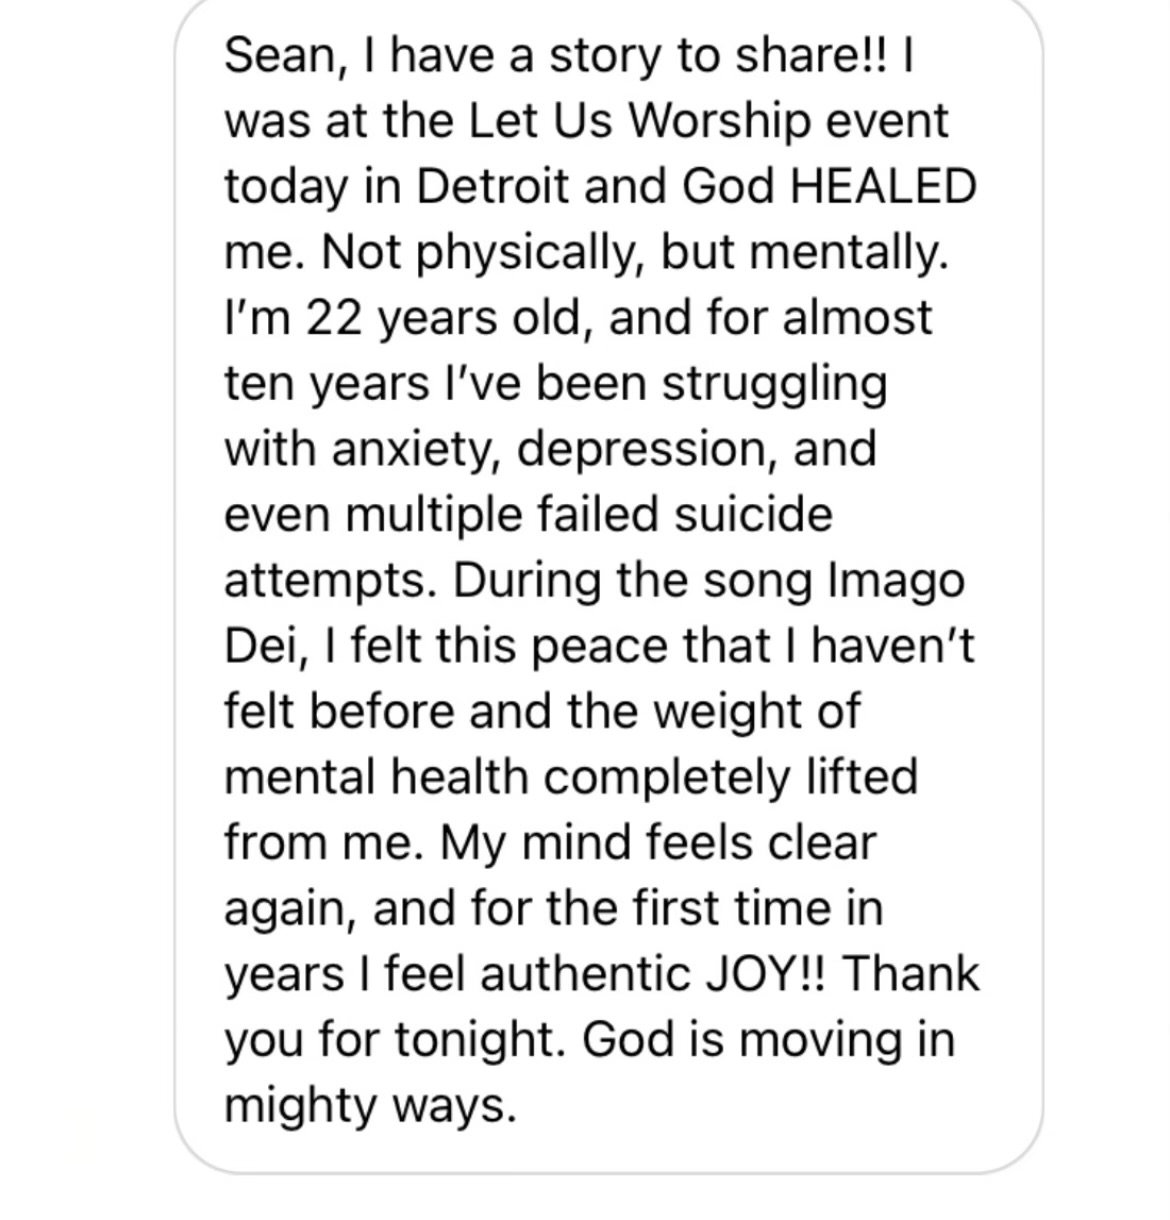Select the word Thank in the message
The height and width of the screenshot is (1220, 1170).
pyautogui.click(x=913, y=974)
